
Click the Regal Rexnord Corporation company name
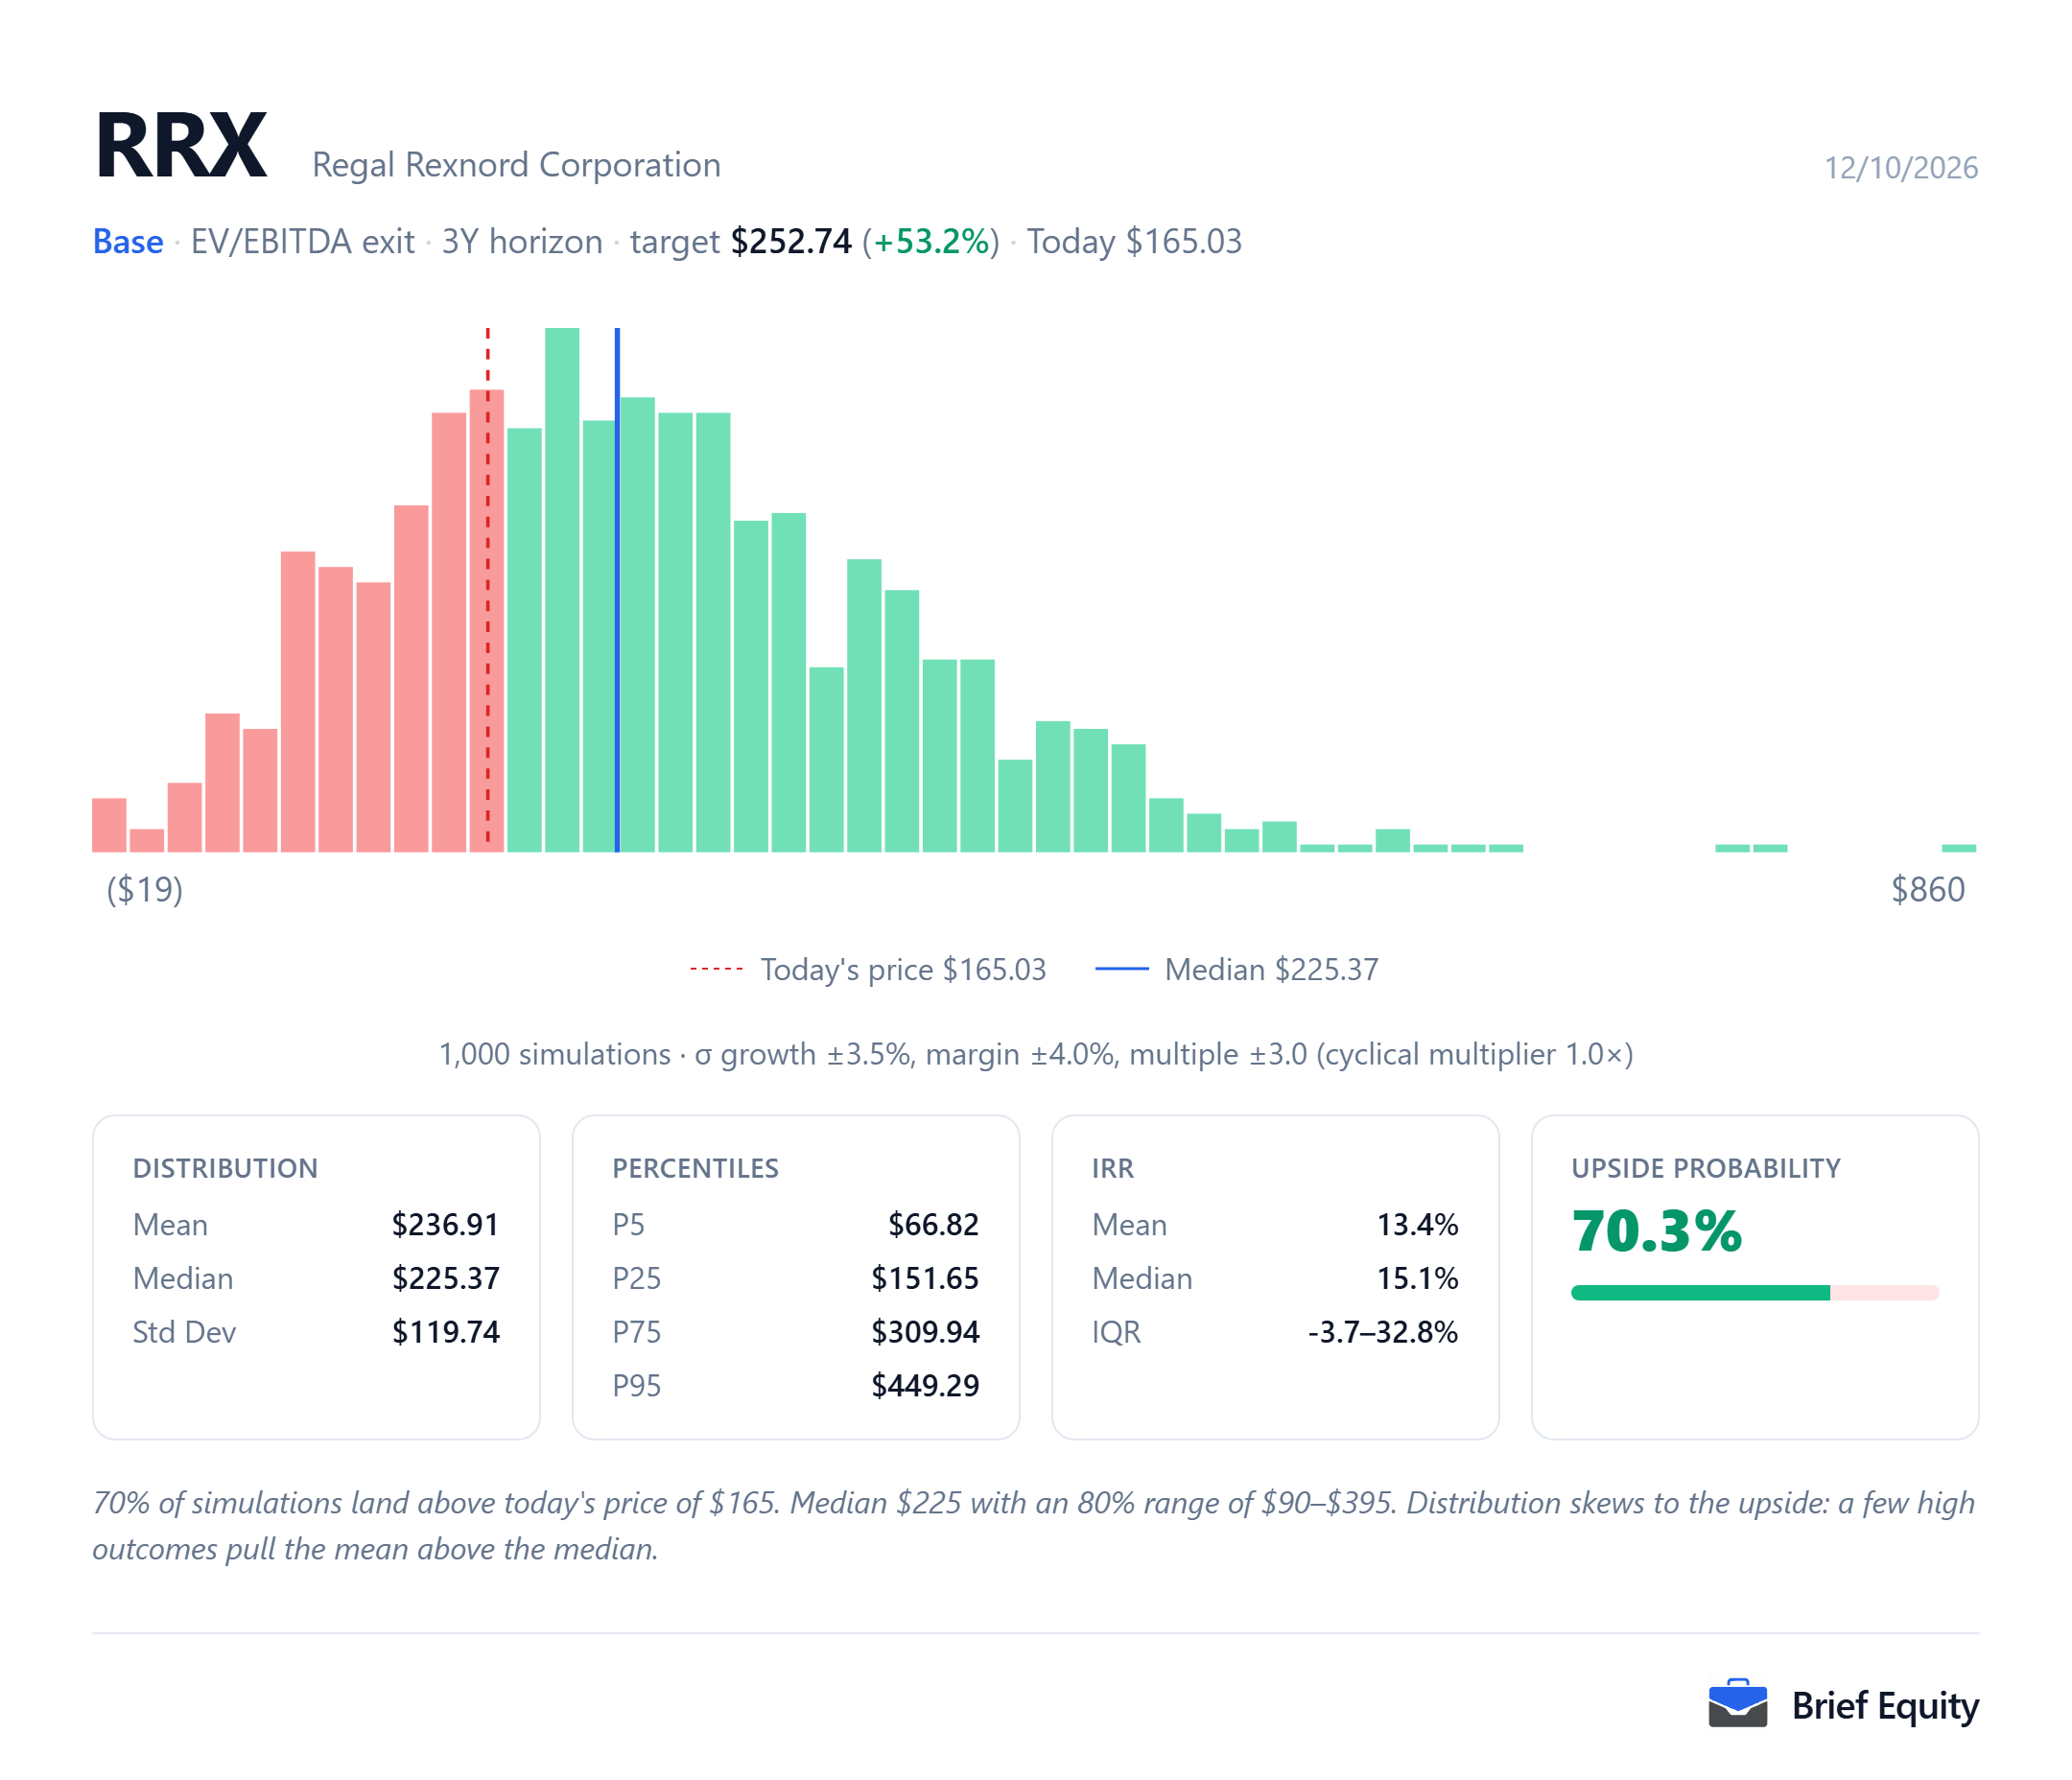coord(516,165)
